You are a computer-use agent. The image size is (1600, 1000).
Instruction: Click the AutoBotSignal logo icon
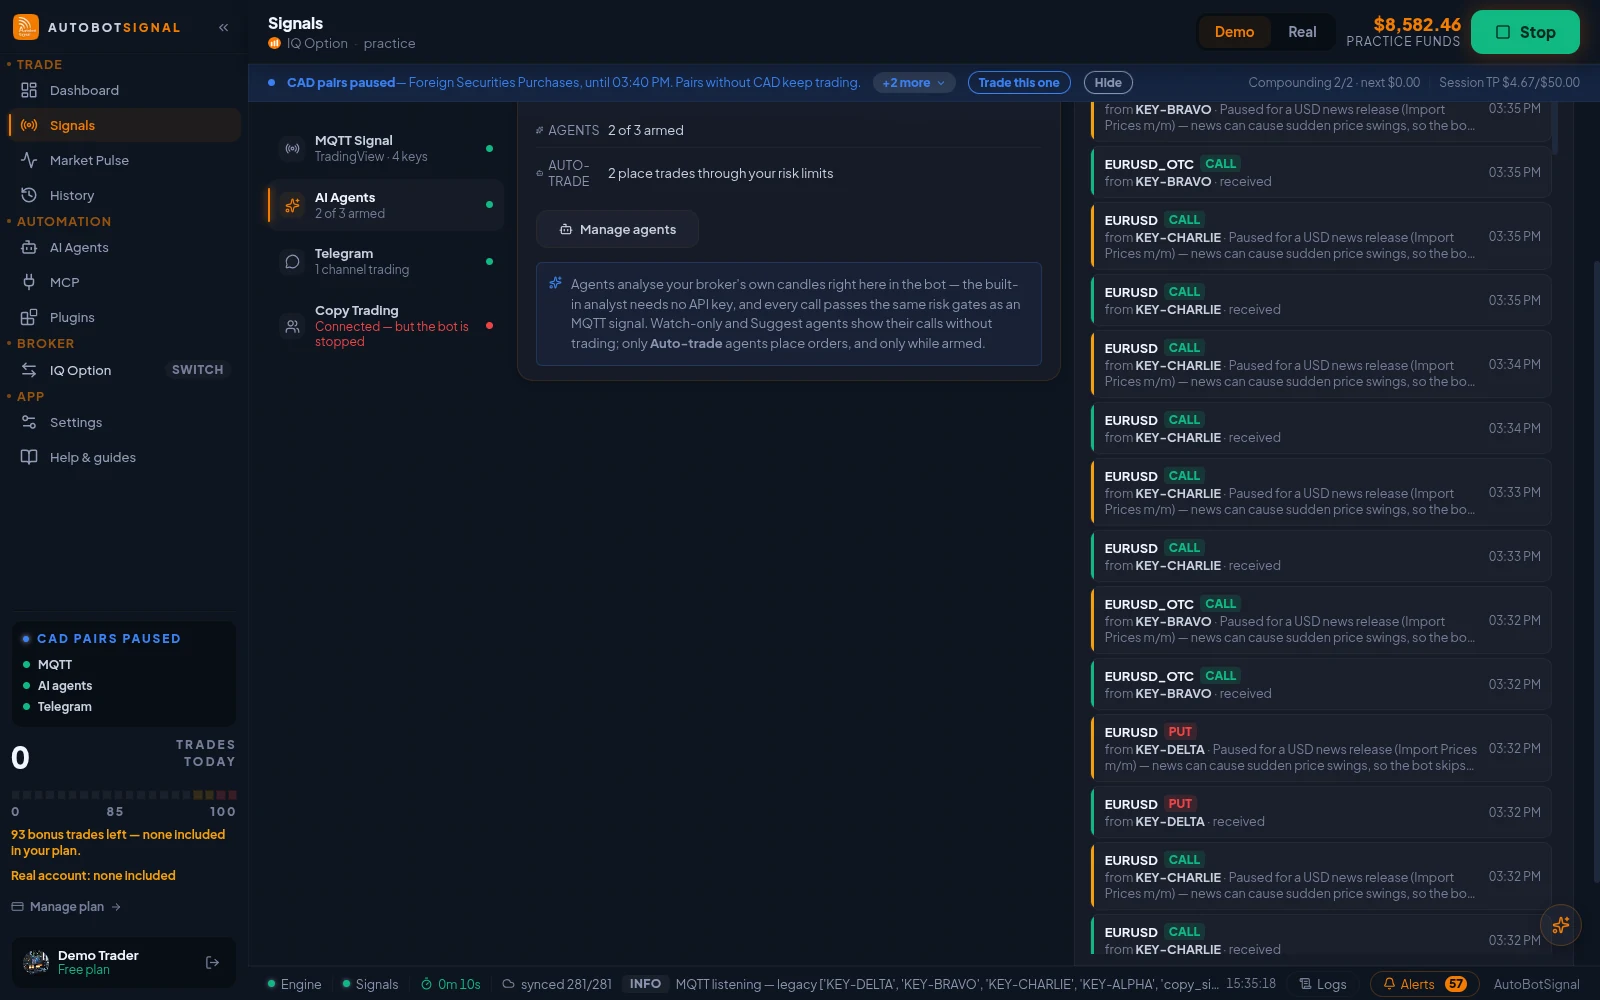[26, 27]
